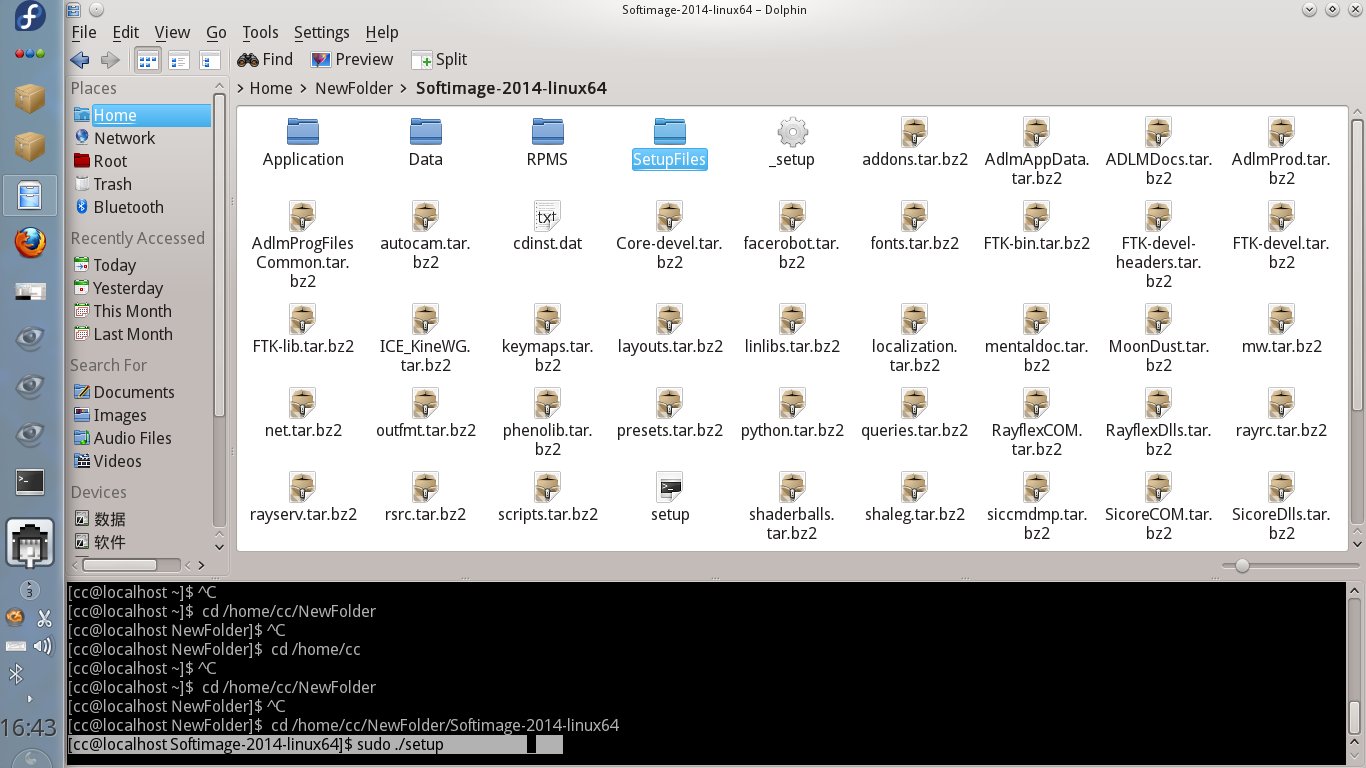The height and width of the screenshot is (768, 1366).
Task: Open the File menu
Action: click(84, 32)
